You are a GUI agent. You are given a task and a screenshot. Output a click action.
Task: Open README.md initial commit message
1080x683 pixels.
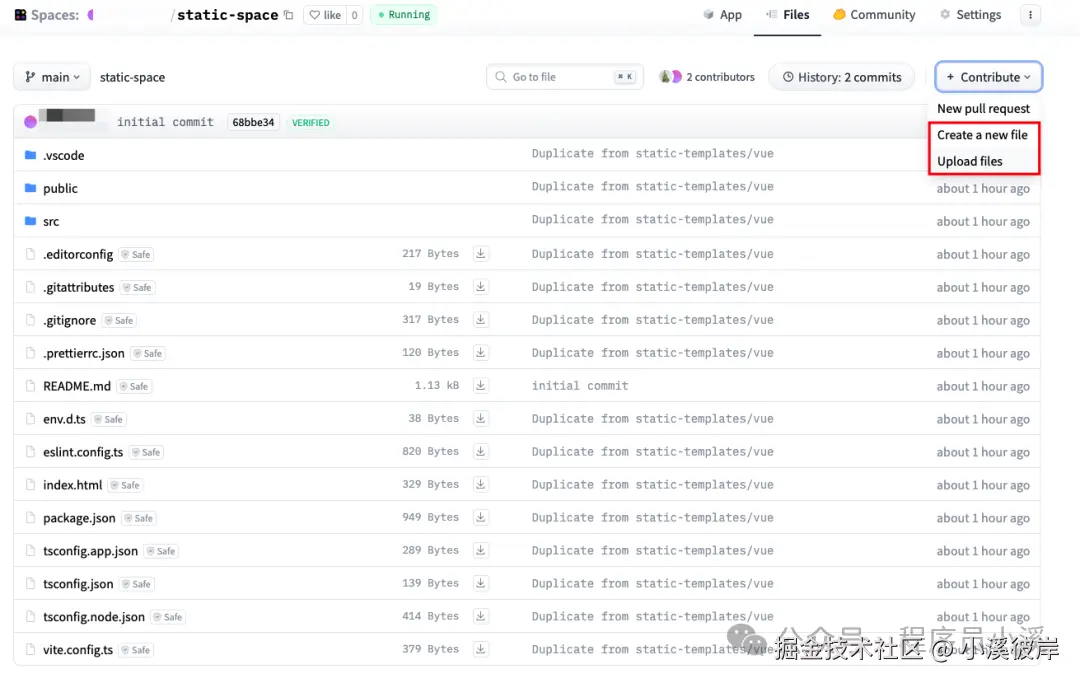pos(579,386)
